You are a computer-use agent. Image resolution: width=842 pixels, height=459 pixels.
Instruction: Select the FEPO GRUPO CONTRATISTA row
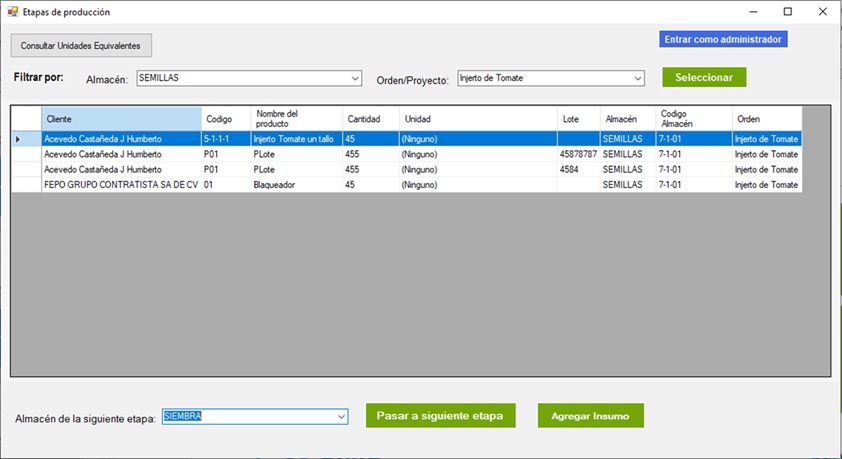(x=120, y=185)
